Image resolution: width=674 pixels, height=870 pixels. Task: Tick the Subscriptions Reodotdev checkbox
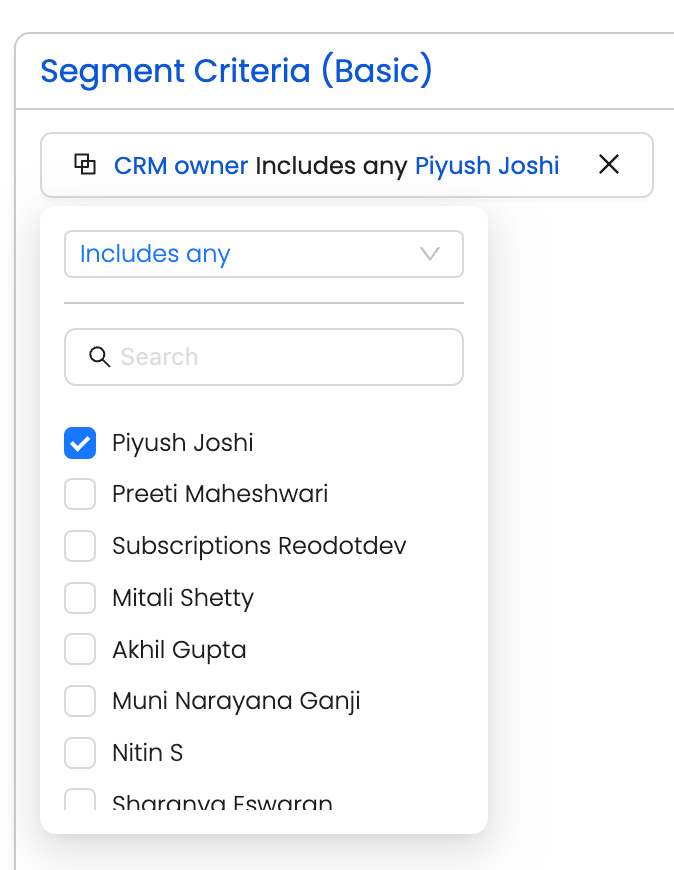point(80,546)
